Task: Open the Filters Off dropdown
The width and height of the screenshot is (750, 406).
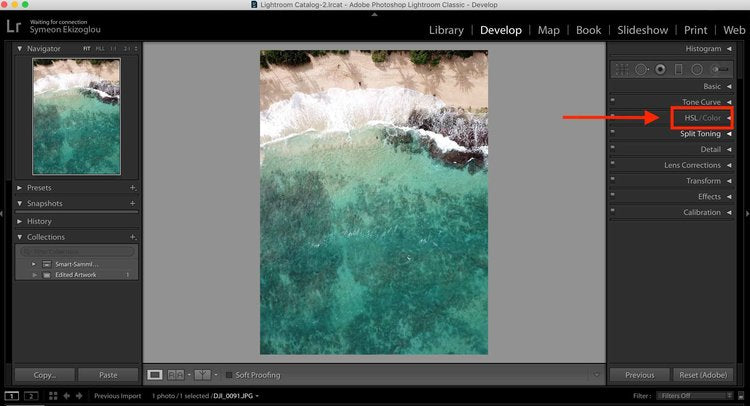Action: pyautogui.click(x=695, y=396)
